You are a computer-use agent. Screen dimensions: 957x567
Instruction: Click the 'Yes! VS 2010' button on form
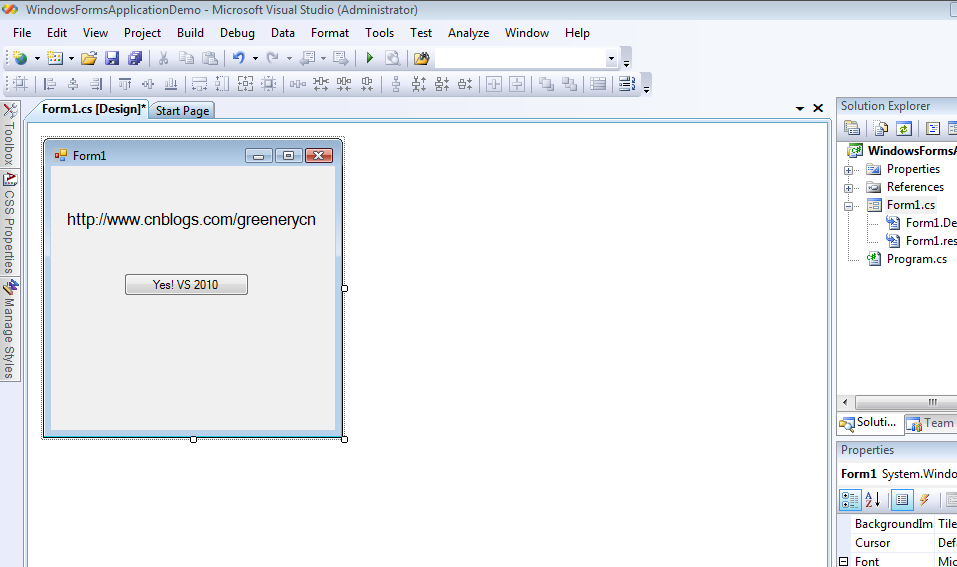point(186,284)
